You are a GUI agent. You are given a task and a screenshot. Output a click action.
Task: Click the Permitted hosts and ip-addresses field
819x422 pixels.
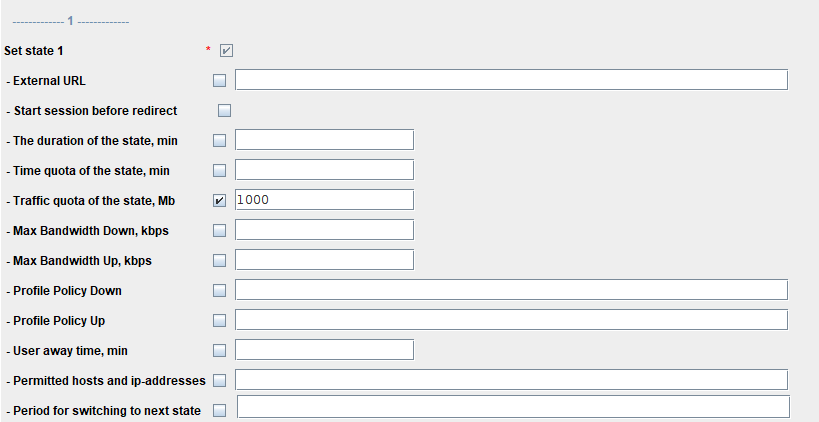[511, 380]
